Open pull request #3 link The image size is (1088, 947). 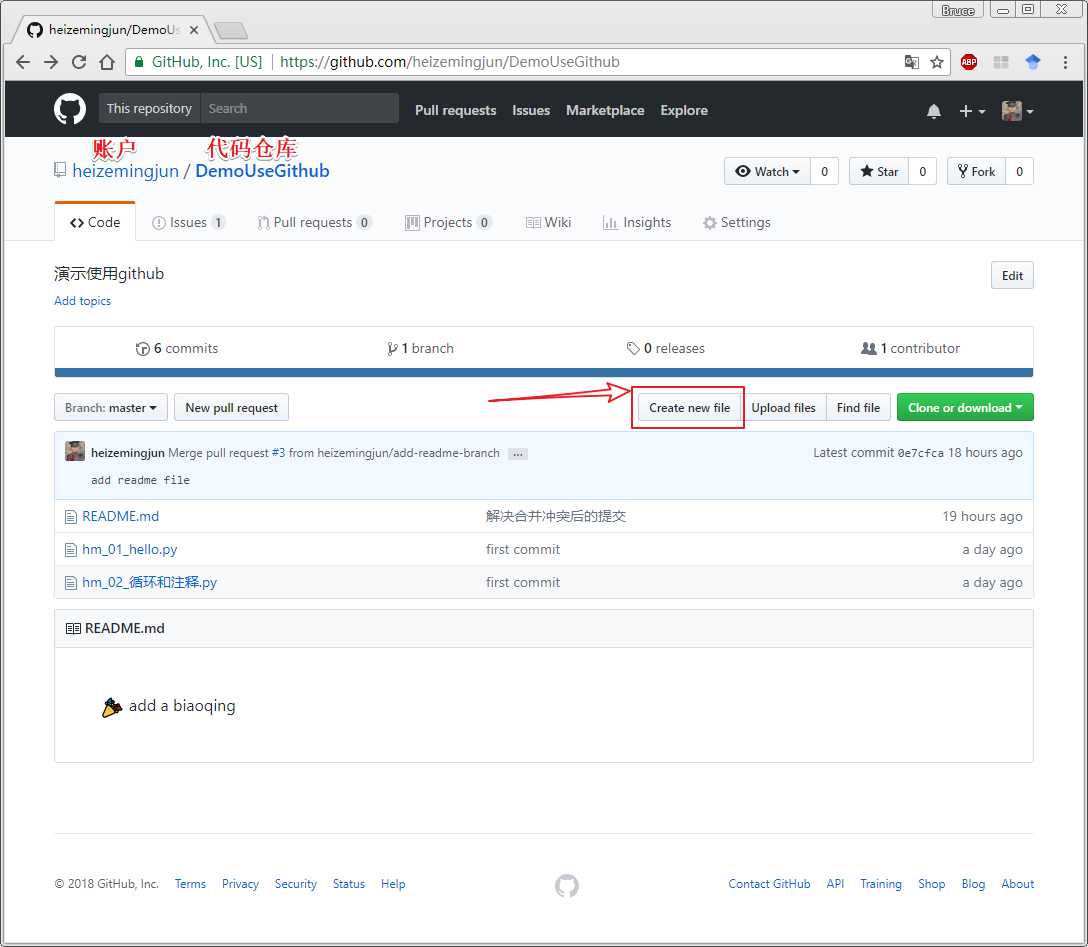click(278, 453)
